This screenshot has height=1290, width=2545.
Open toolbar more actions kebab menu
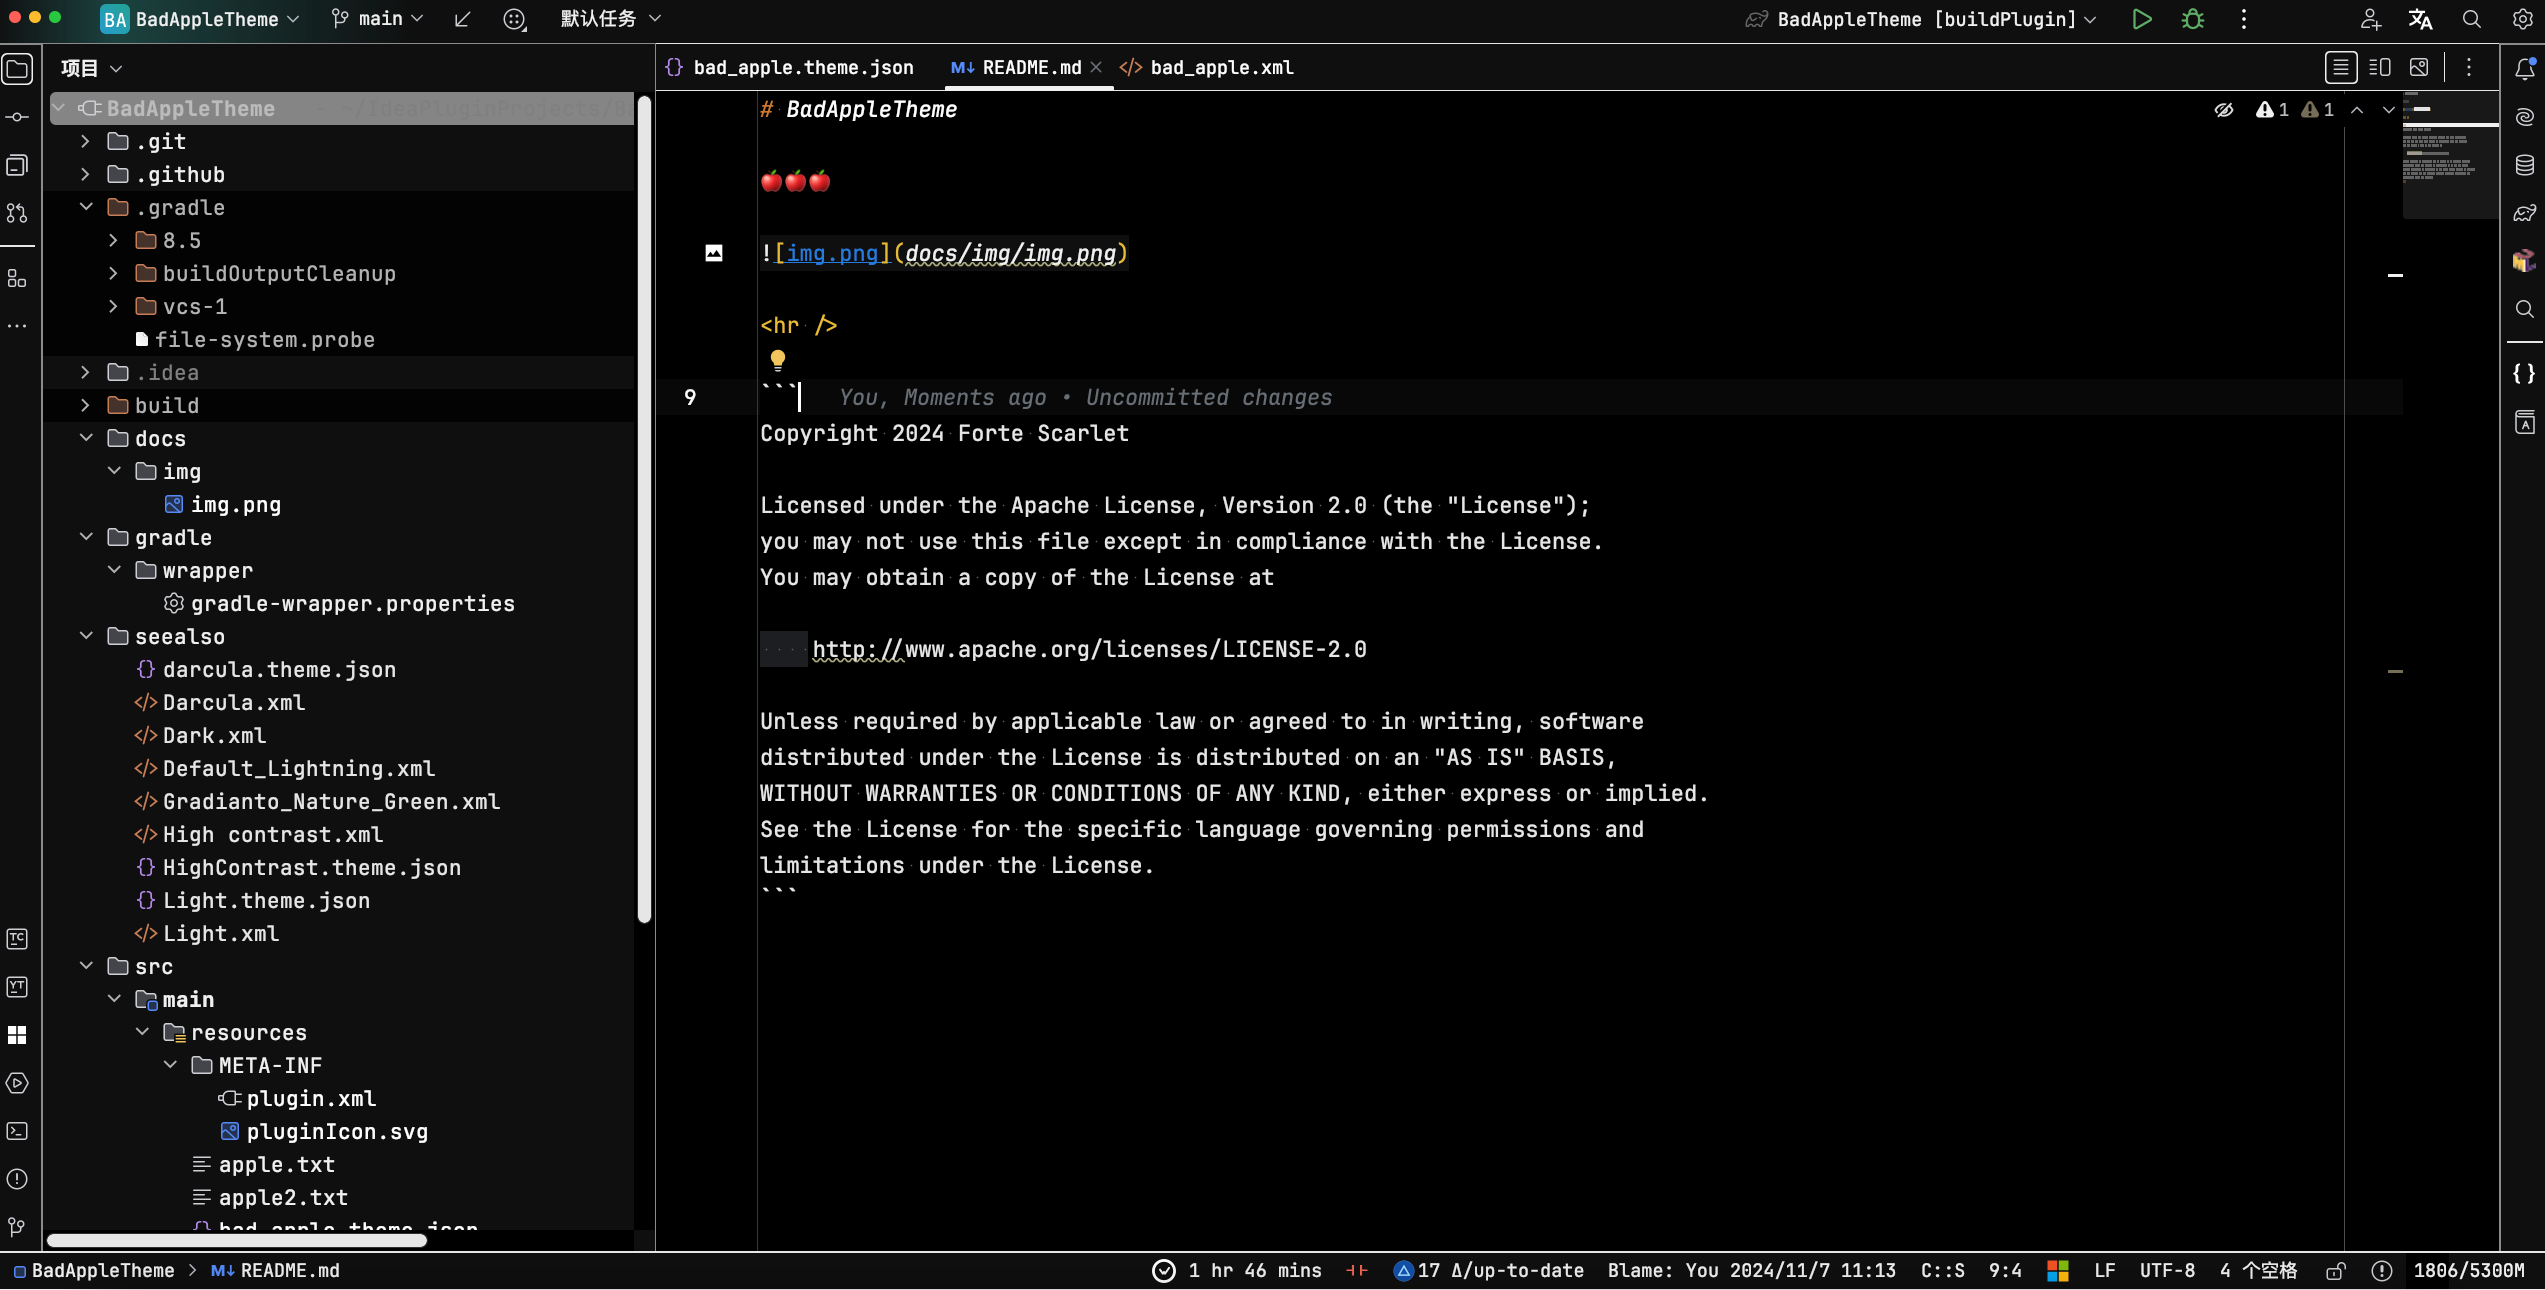2244,19
